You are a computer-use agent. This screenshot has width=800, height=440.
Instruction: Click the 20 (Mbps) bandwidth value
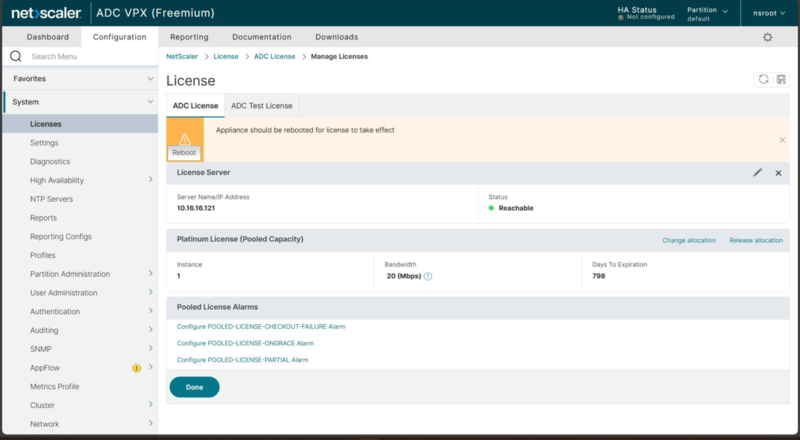pyautogui.click(x=404, y=276)
